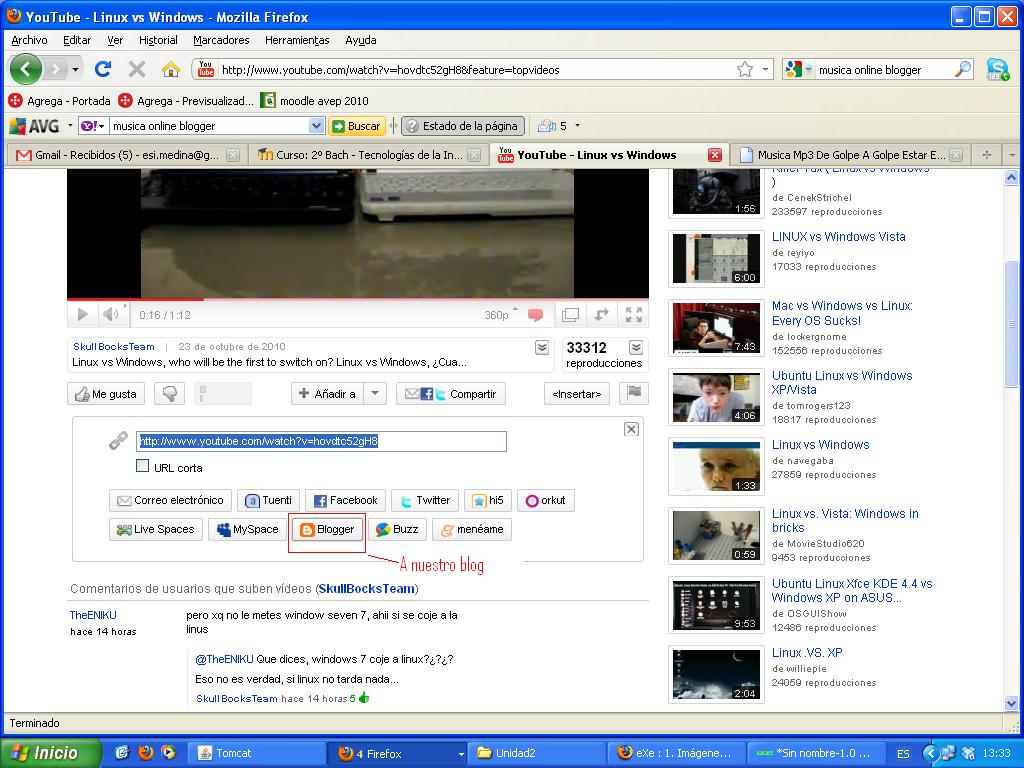Viewport: 1024px width, 768px height.
Task: Mute the video using the speaker icon
Action: tap(110, 315)
